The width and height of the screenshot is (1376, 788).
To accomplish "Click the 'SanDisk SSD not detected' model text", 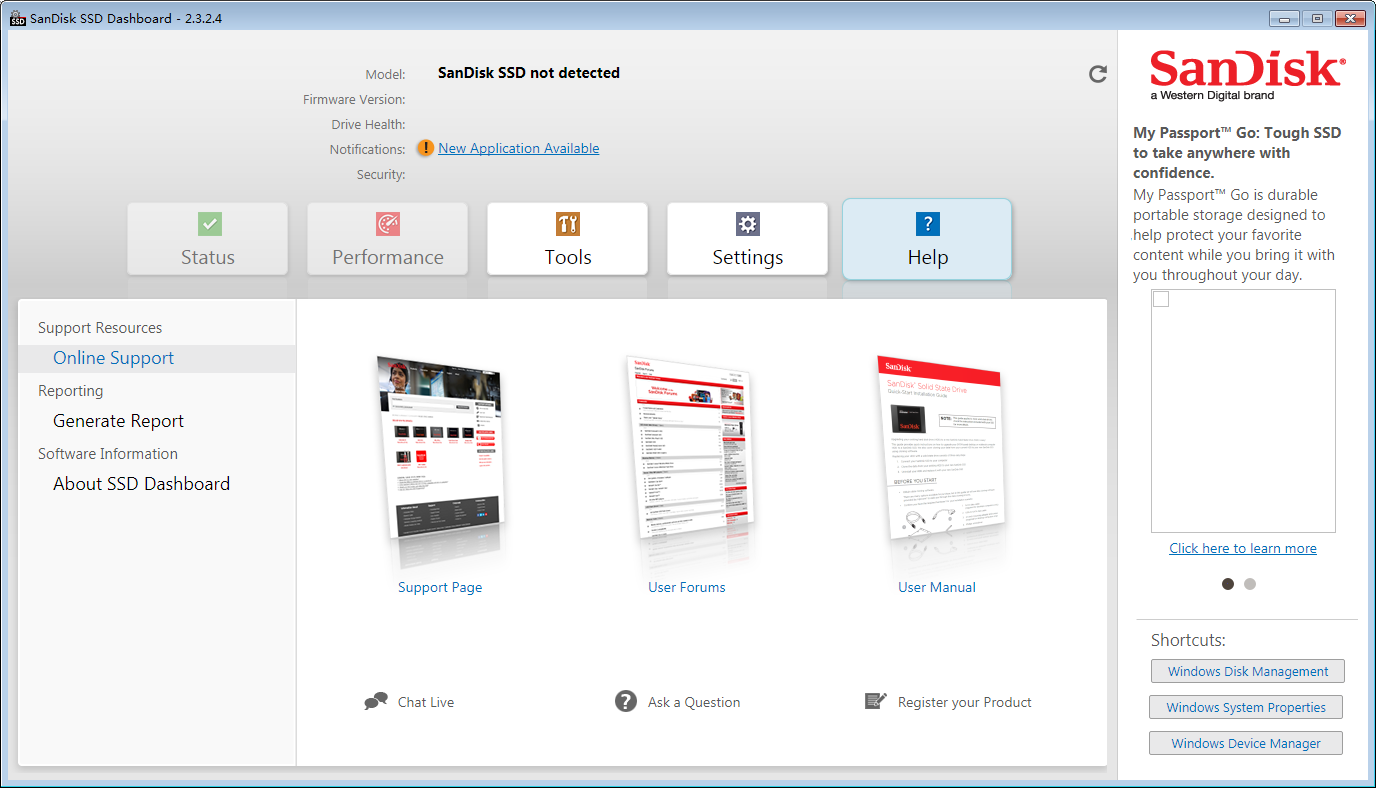I will (x=529, y=73).
